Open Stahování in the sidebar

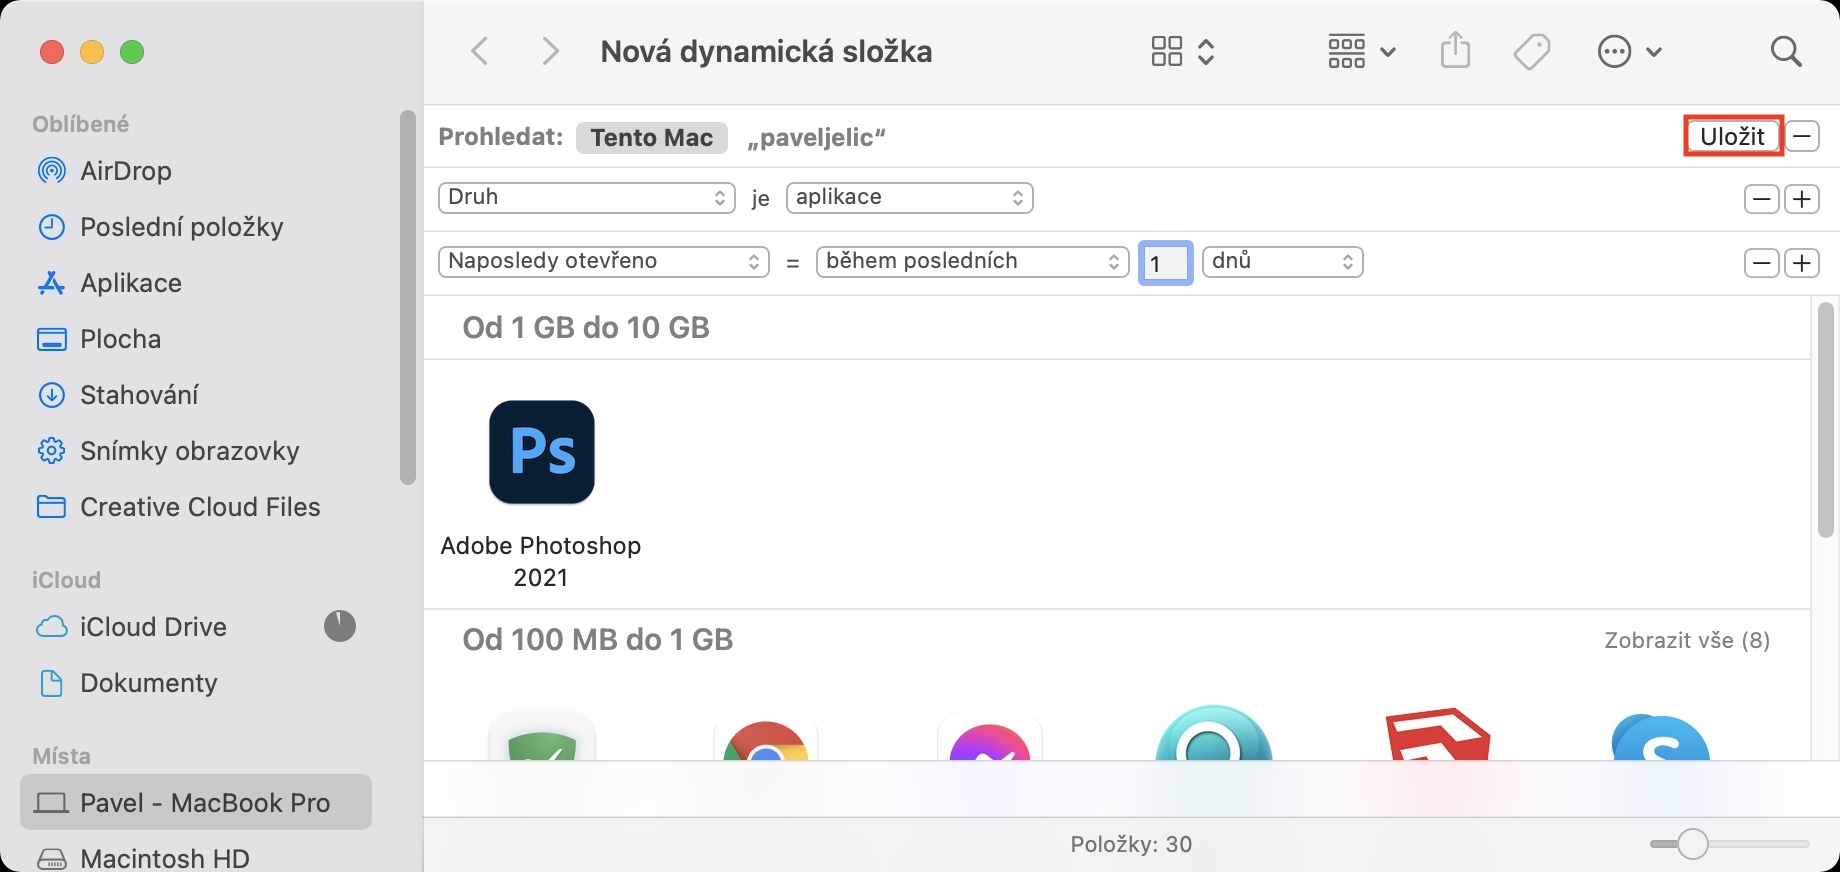pyautogui.click(x=139, y=395)
